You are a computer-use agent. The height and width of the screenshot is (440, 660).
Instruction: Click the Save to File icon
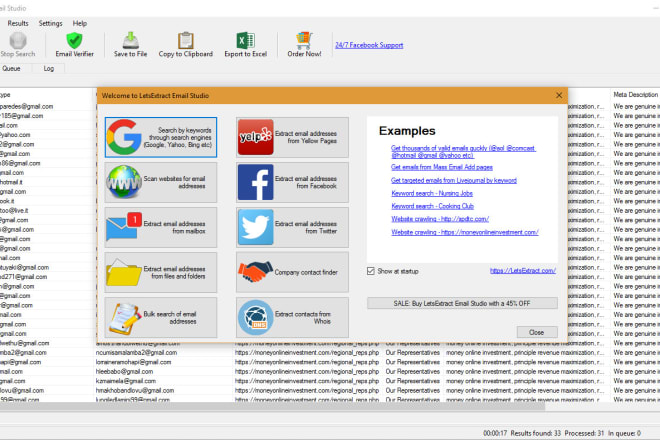click(x=130, y=45)
